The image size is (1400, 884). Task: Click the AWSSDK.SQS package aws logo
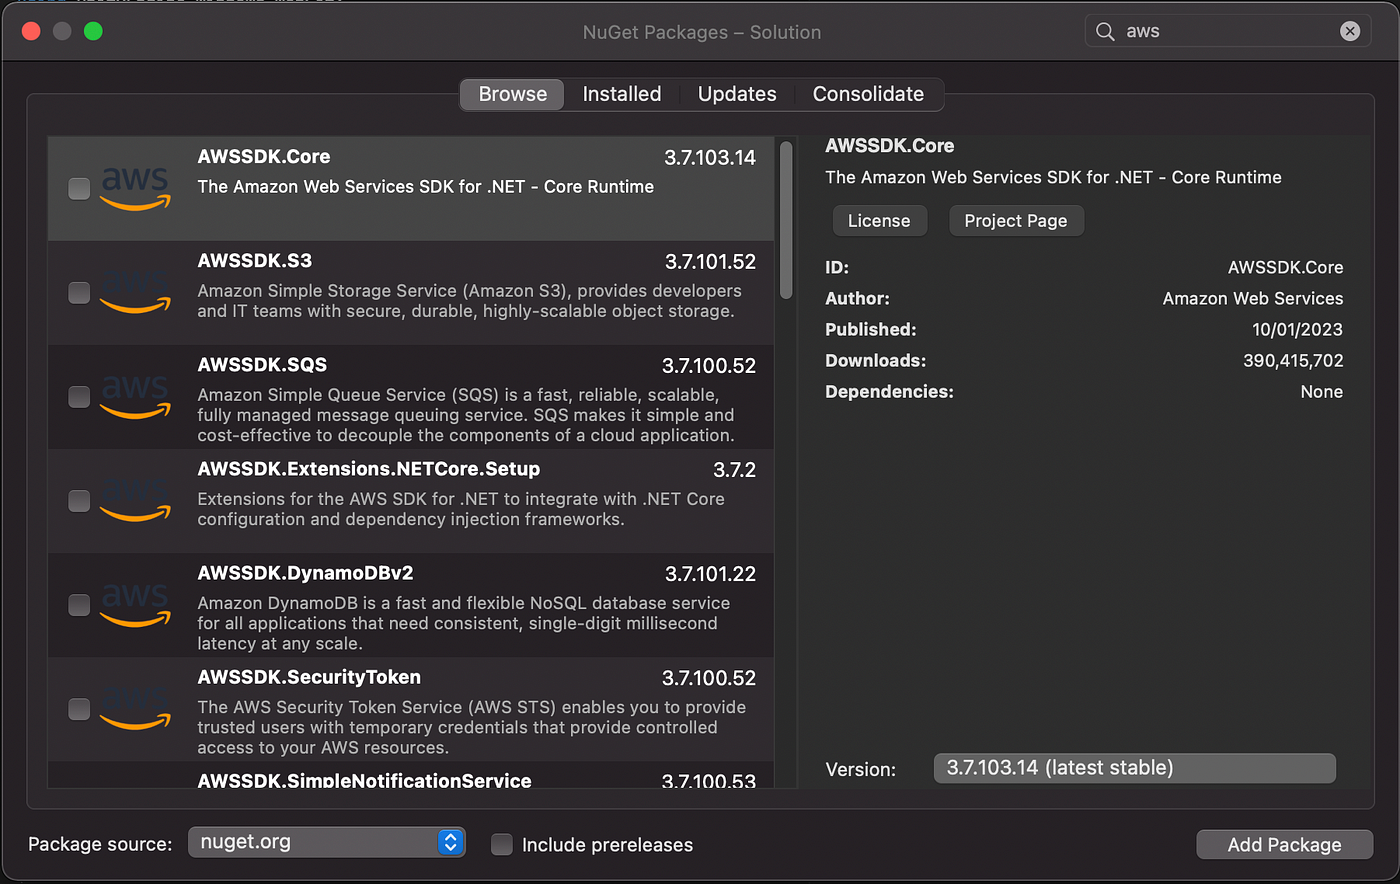coord(135,396)
